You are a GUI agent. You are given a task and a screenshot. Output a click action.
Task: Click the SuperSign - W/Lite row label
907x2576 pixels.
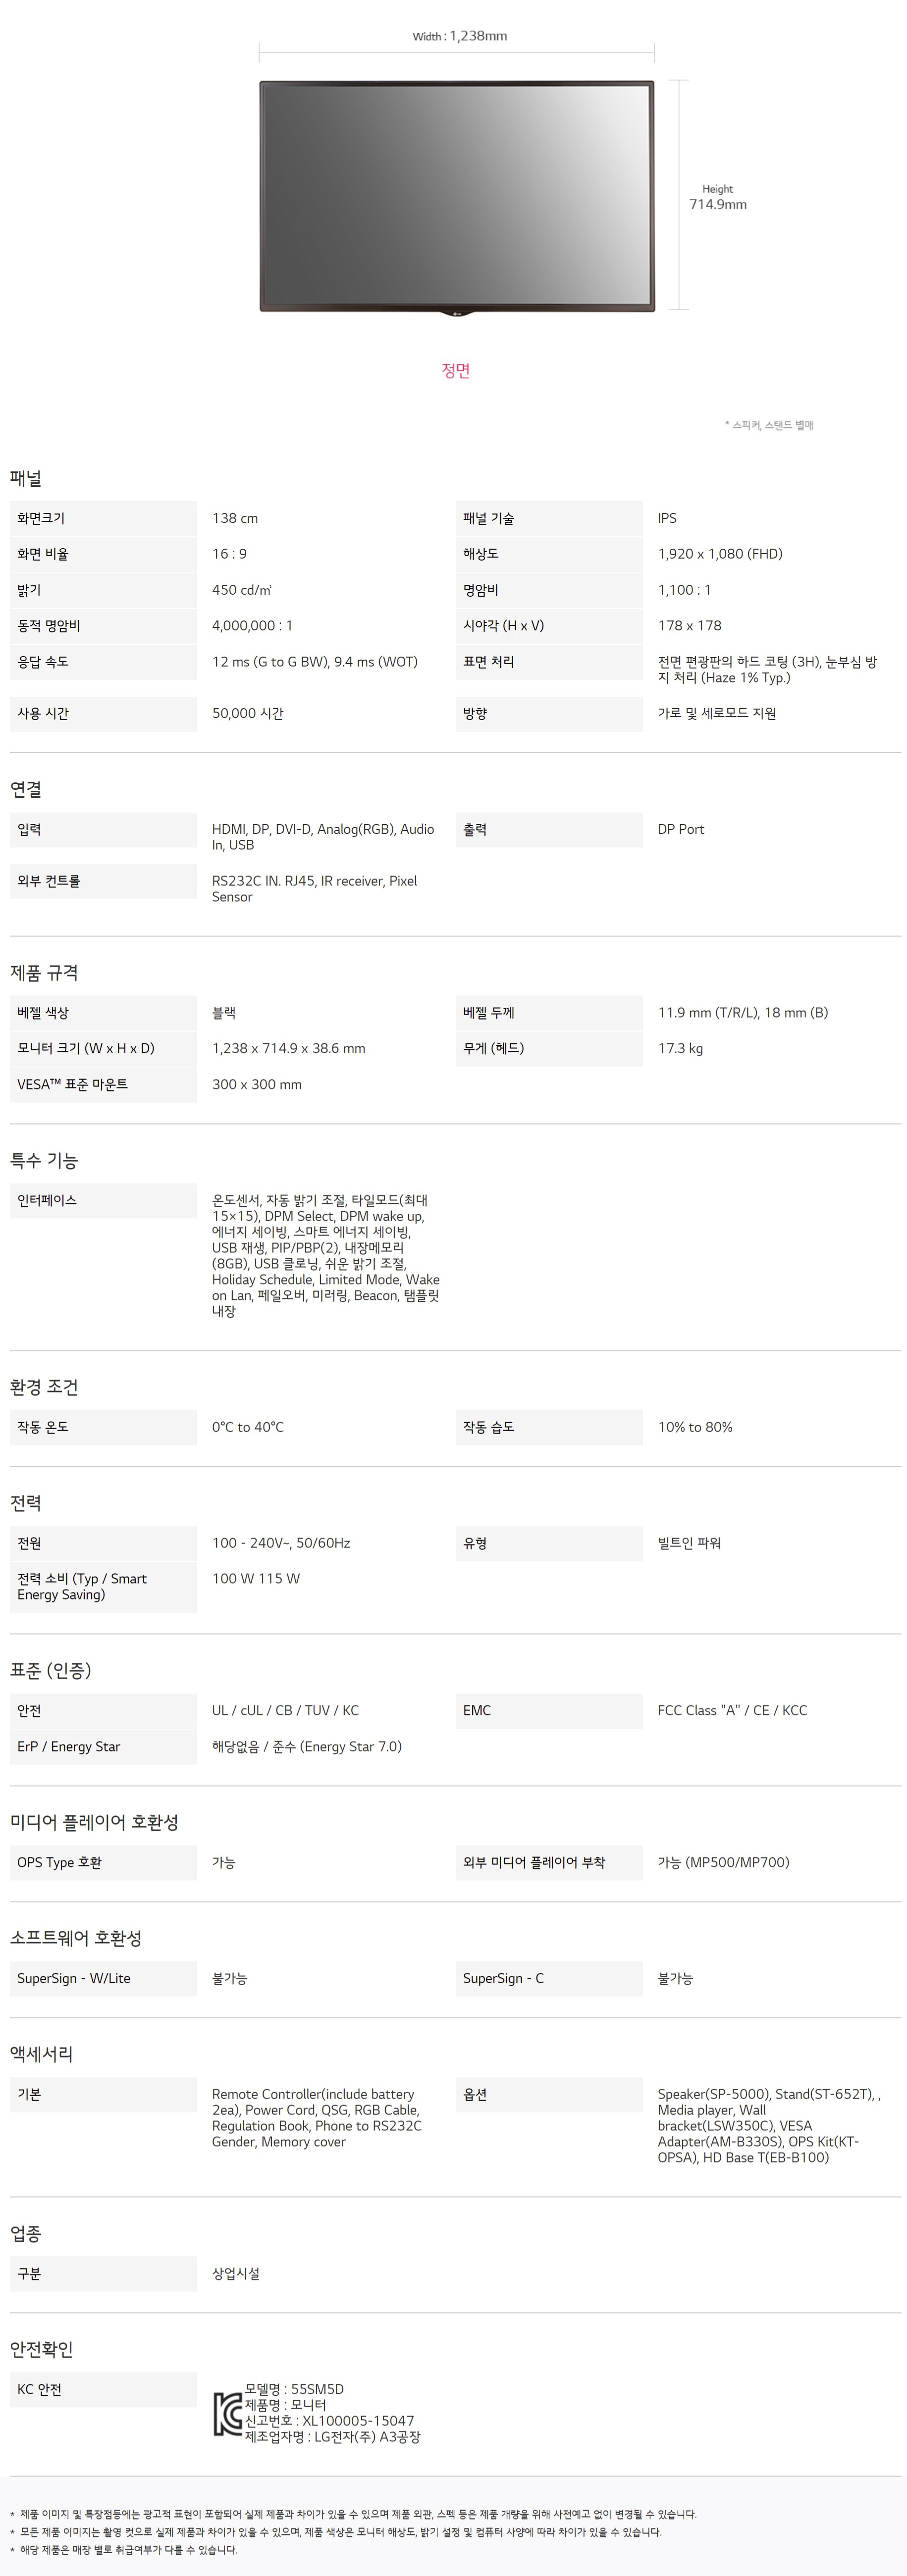[x=73, y=1979]
